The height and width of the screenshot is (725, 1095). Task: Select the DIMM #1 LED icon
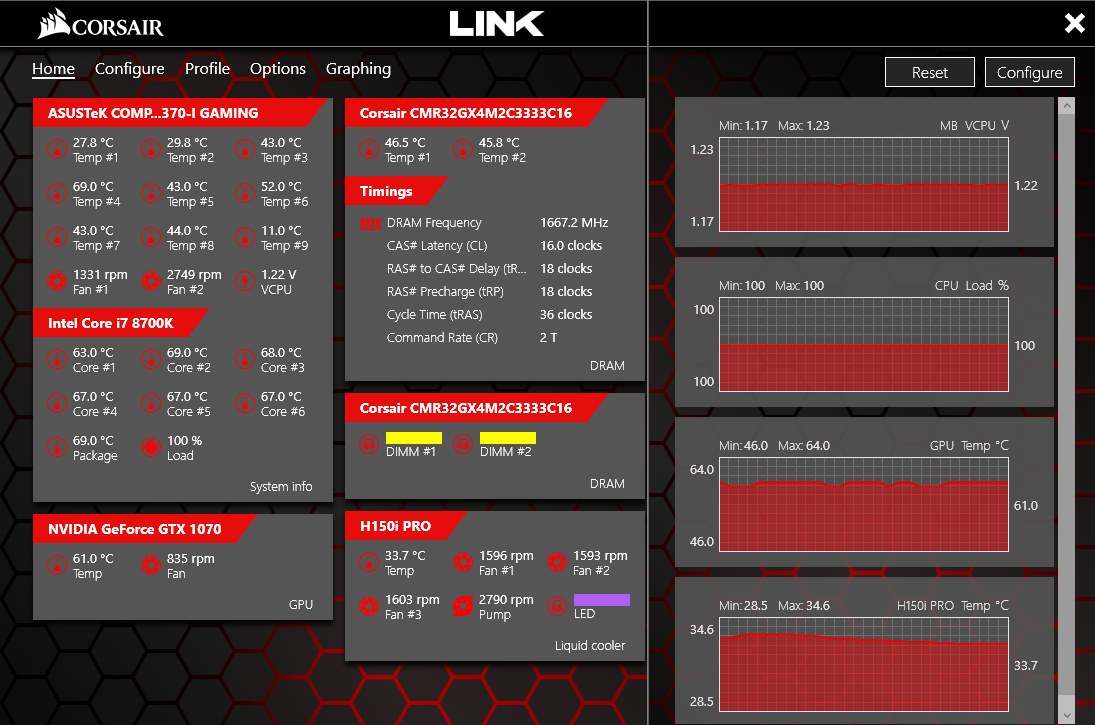[369, 444]
